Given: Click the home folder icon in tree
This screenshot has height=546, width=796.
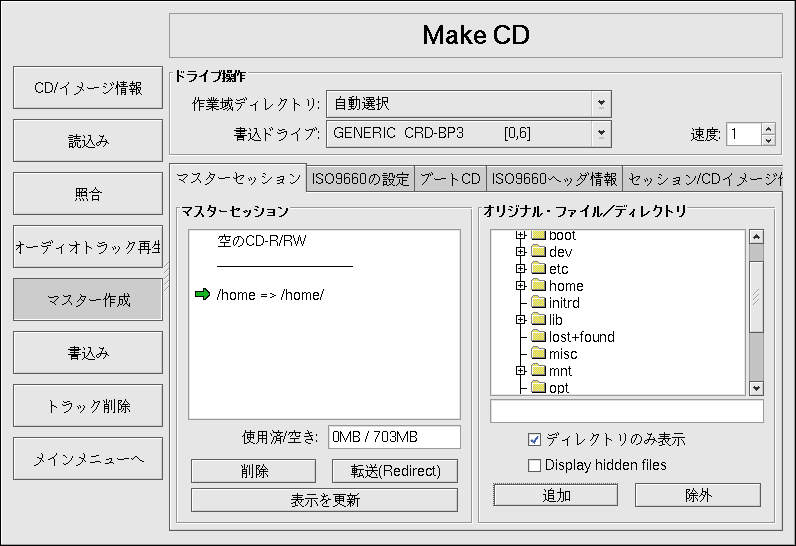Looking at the screenshot, I should tap(538, 286).
